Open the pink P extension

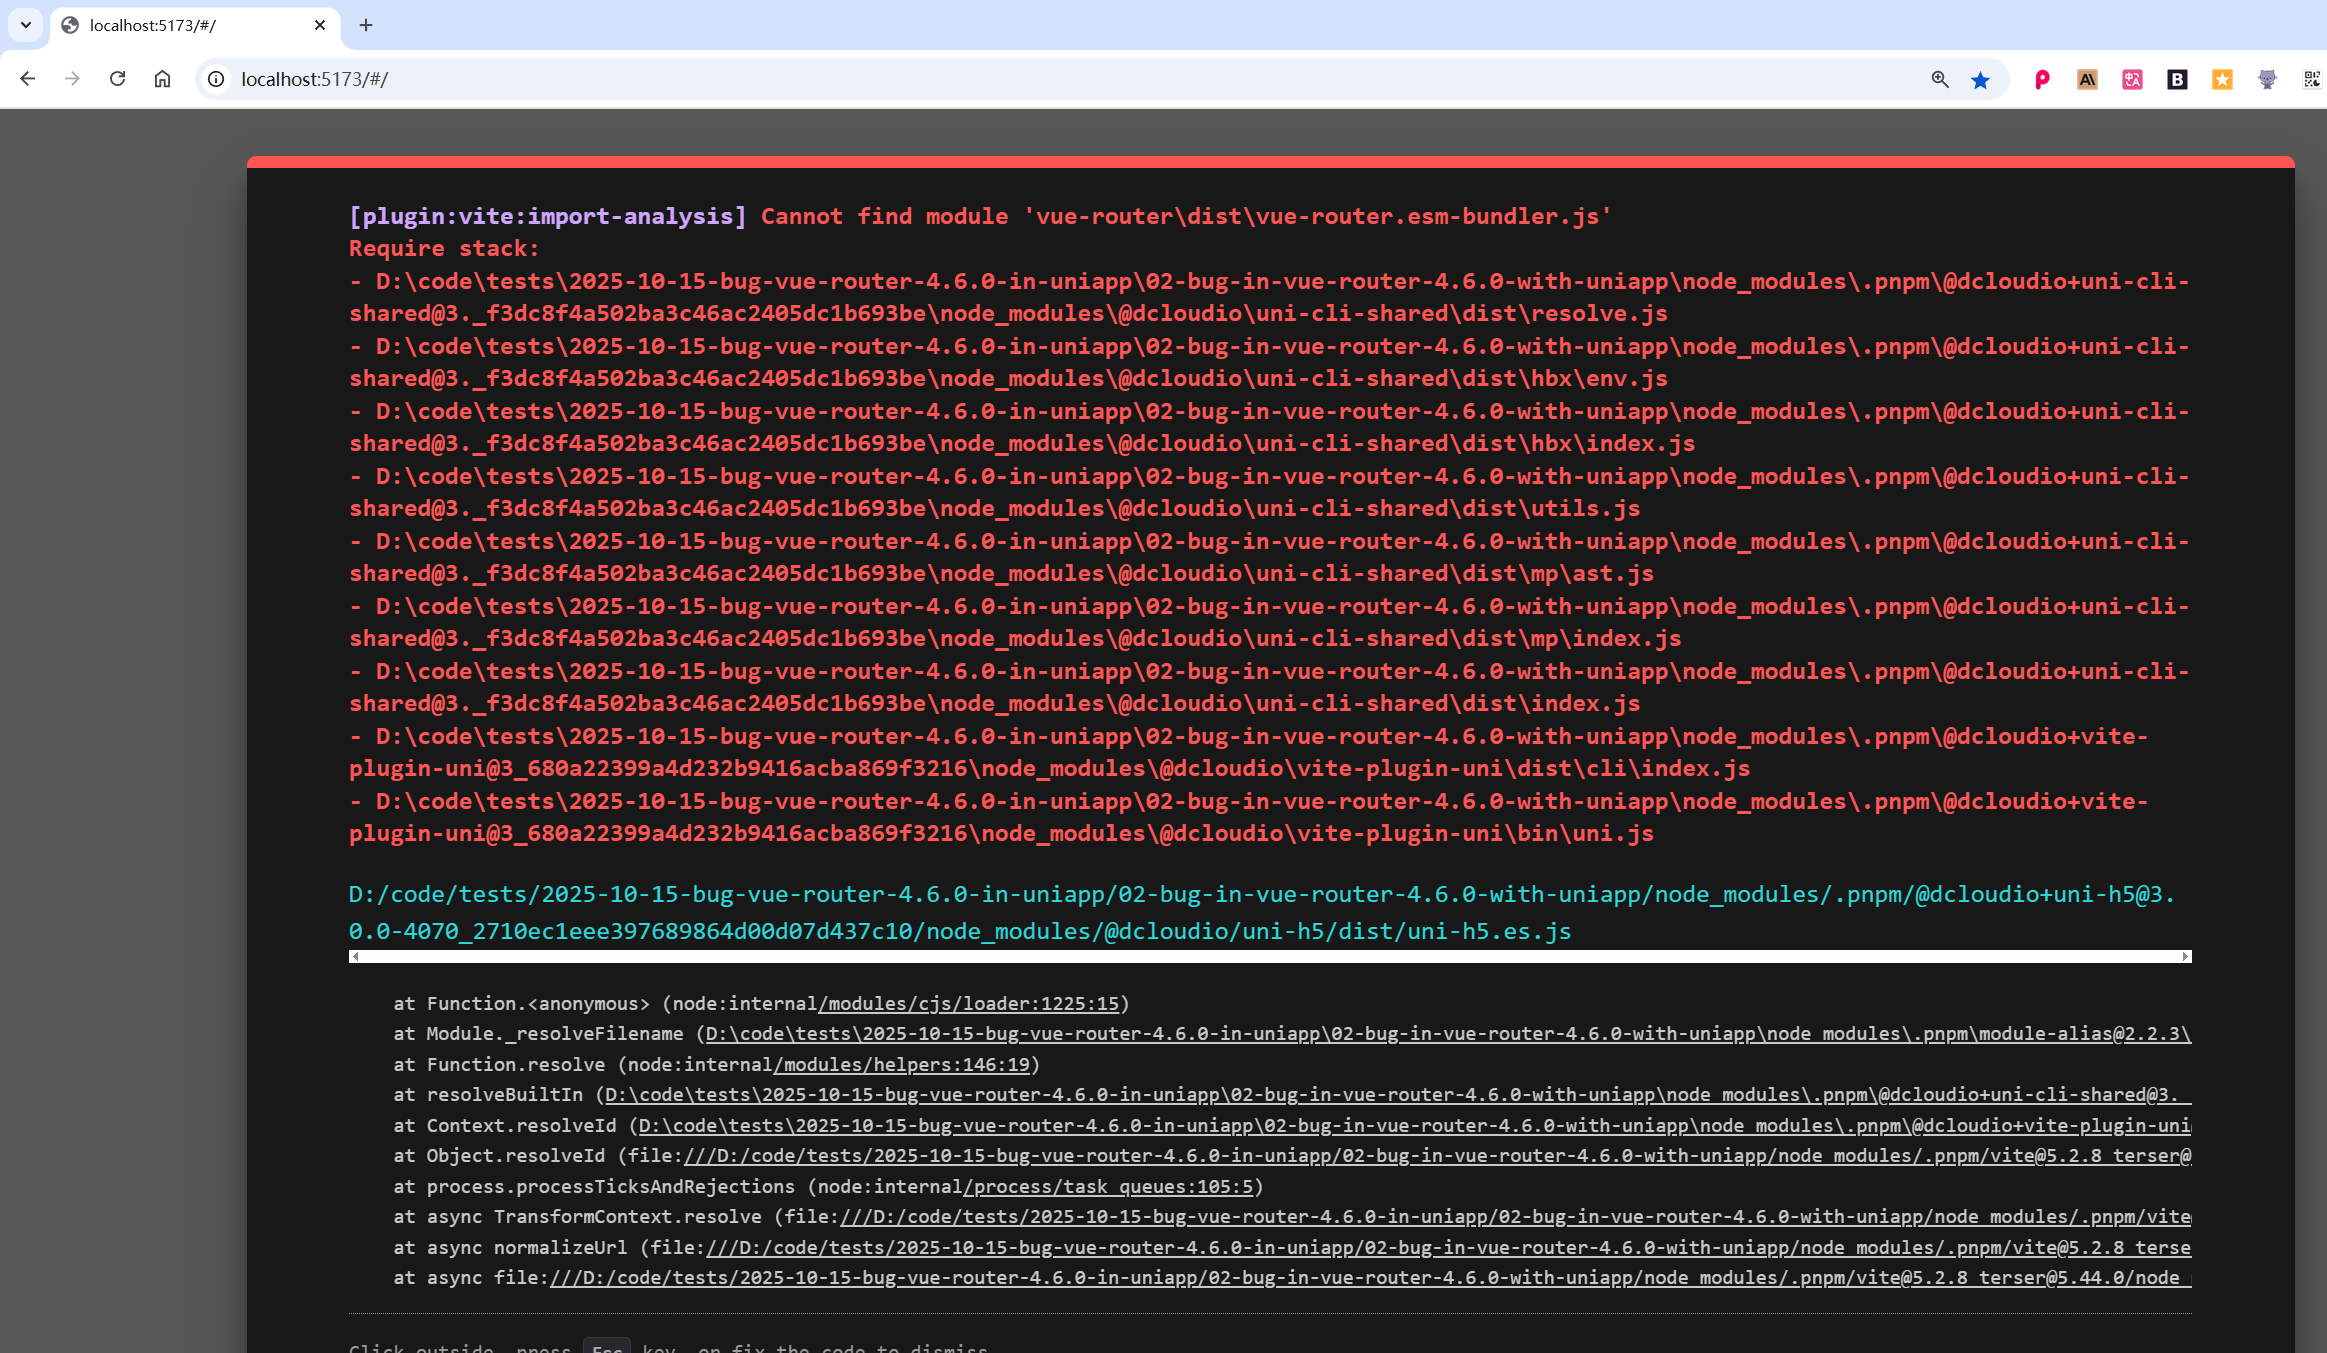[2042, 80]
